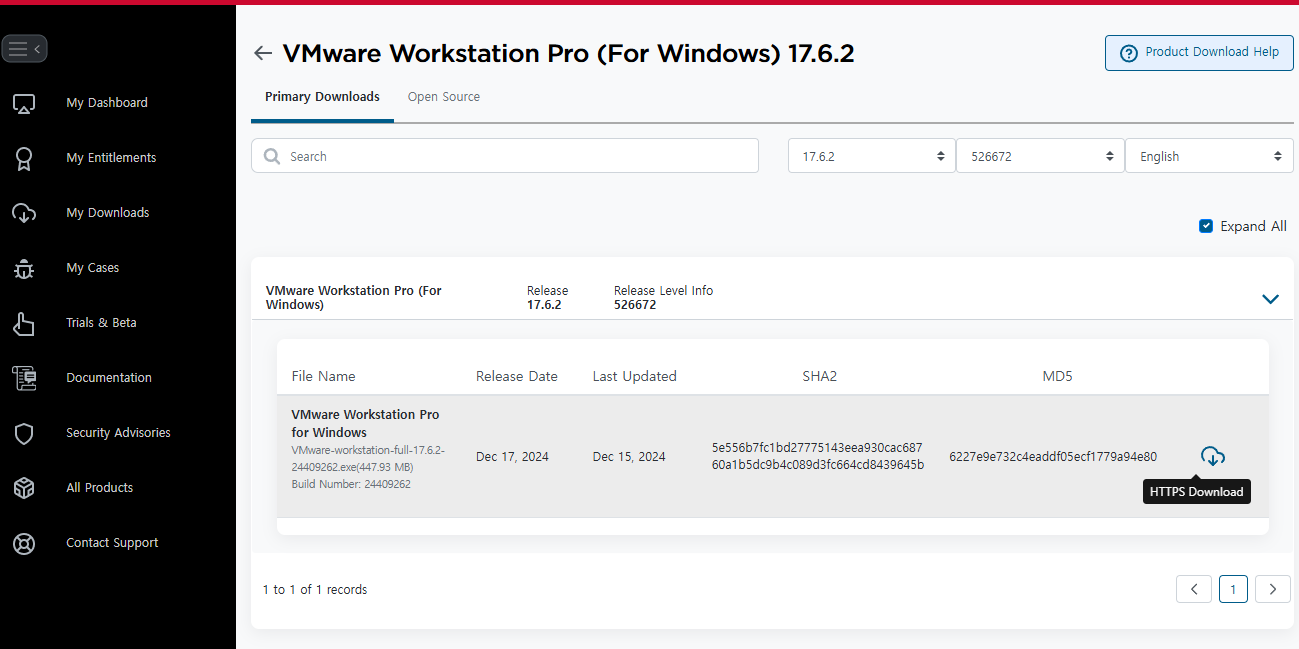Screen dimensions: 1299x649
Task: Click the SHA2 column header
Action: tap(819, 376)
